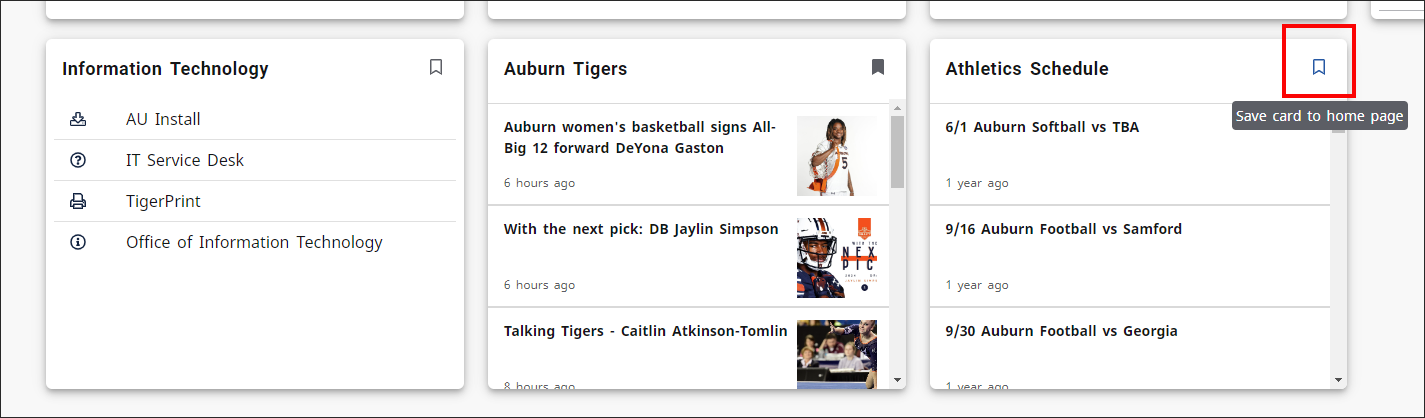Screen dimensions: 1425x418
Task: Open the 9/16 Auburn Football vs Samford event
Action: click(1063, 229)
